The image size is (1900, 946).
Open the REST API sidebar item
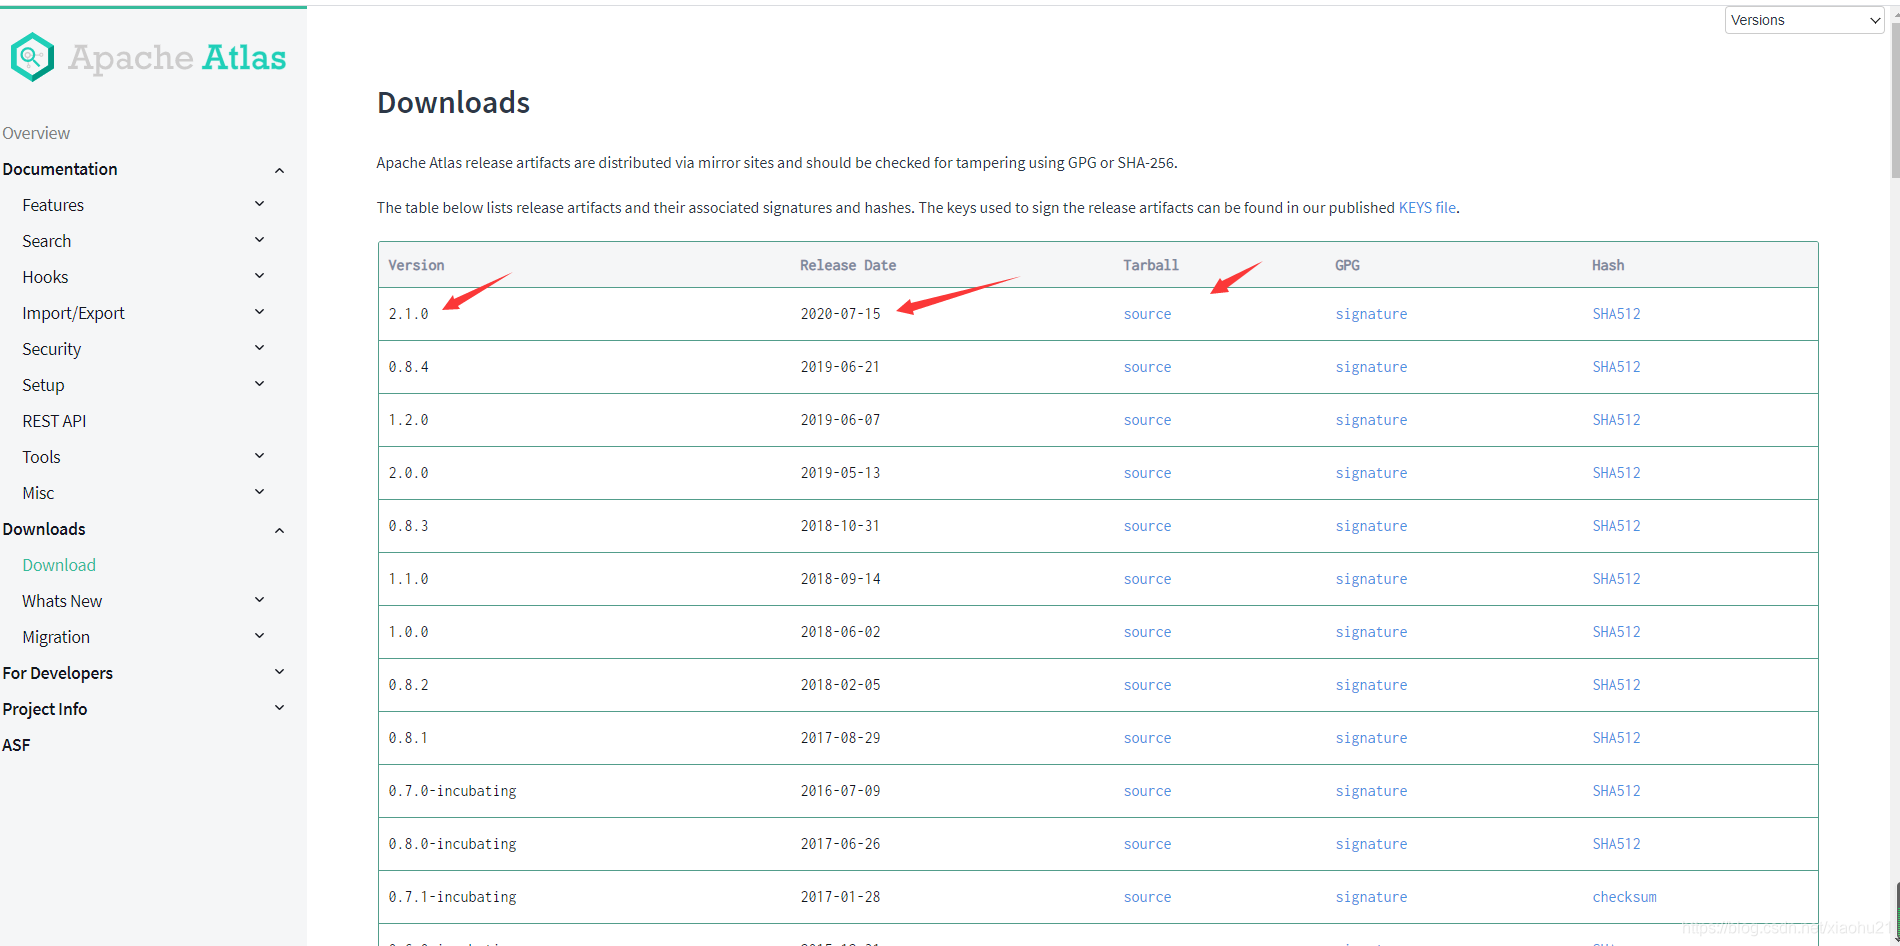tap(54, 421)
